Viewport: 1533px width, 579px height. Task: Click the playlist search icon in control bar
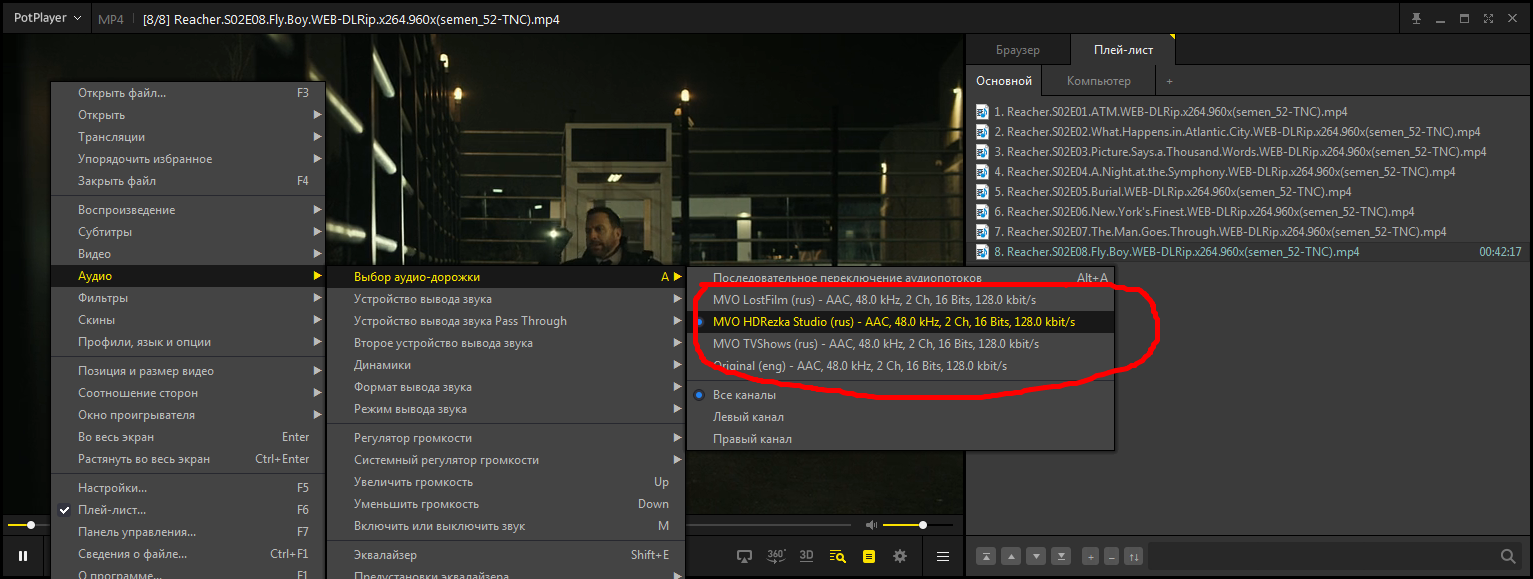pyautogui.click(x=838, y=556)
